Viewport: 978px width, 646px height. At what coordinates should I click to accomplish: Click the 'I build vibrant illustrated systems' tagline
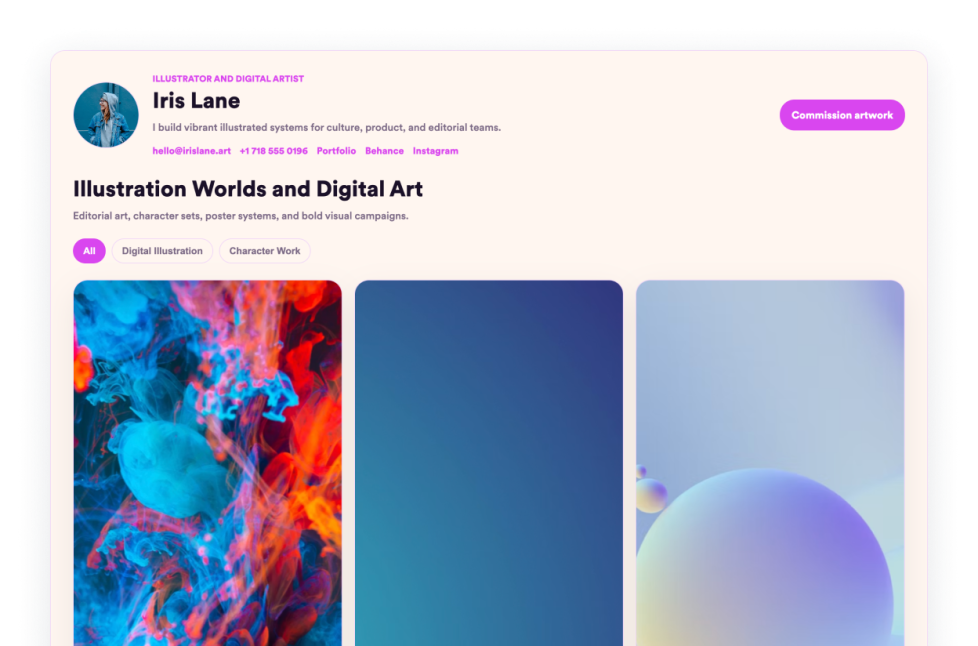coord(327,127)
